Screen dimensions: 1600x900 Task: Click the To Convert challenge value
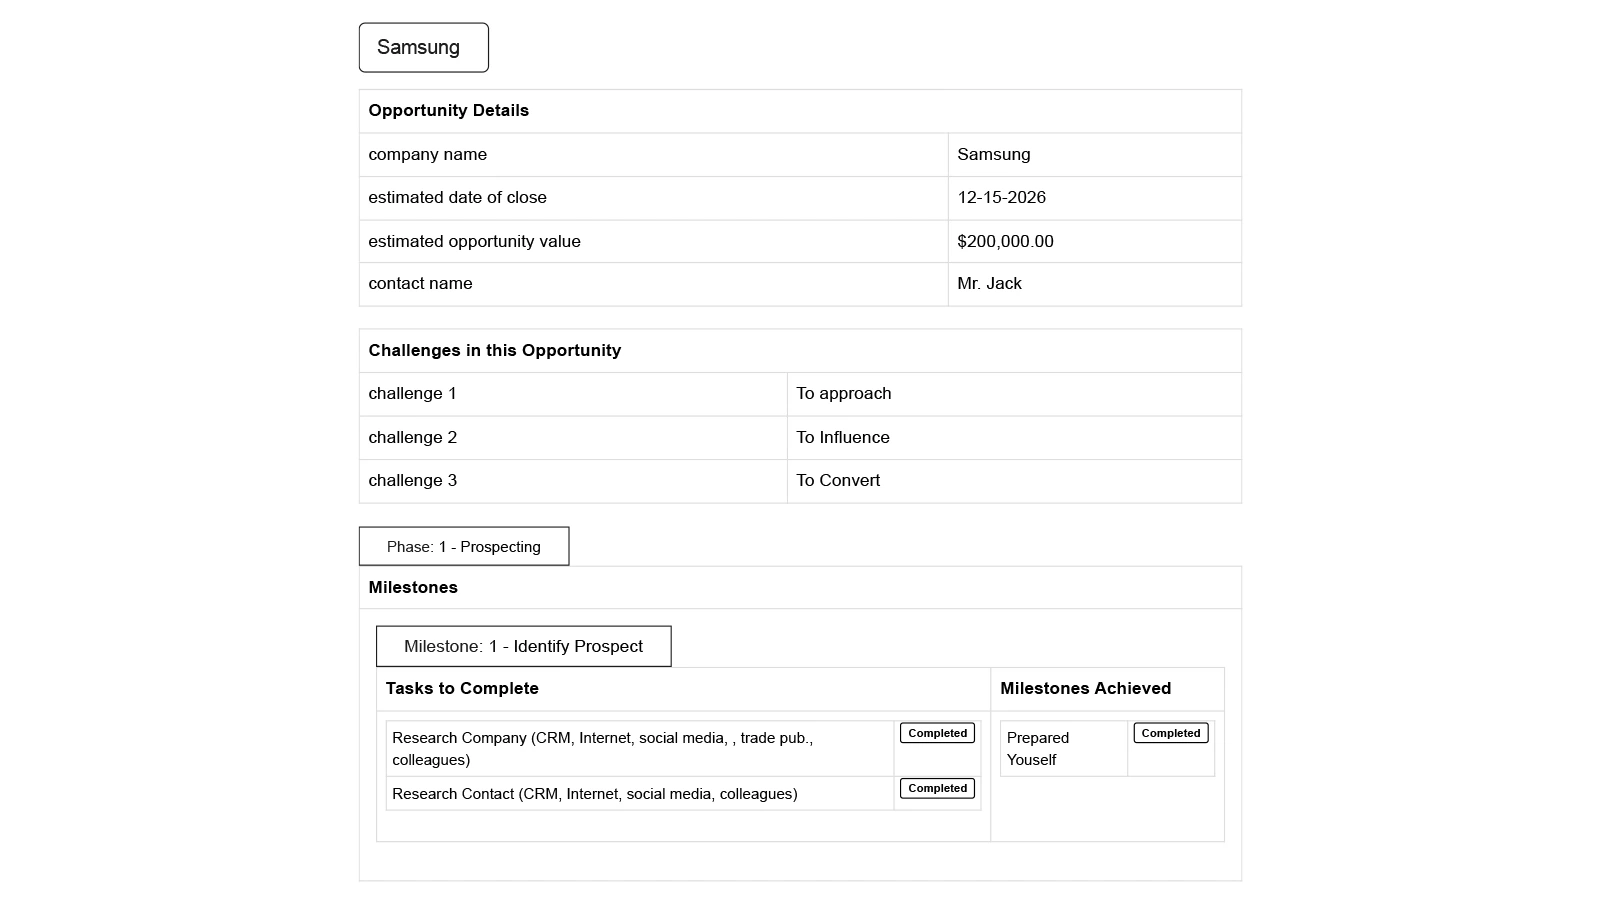click(x=837, y=481)
